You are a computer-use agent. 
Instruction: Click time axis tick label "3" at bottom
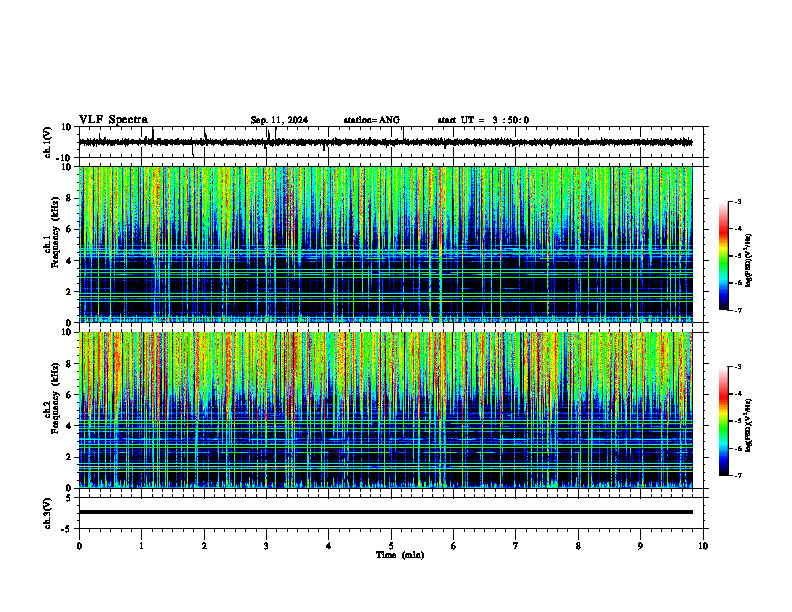click(266, 546)
